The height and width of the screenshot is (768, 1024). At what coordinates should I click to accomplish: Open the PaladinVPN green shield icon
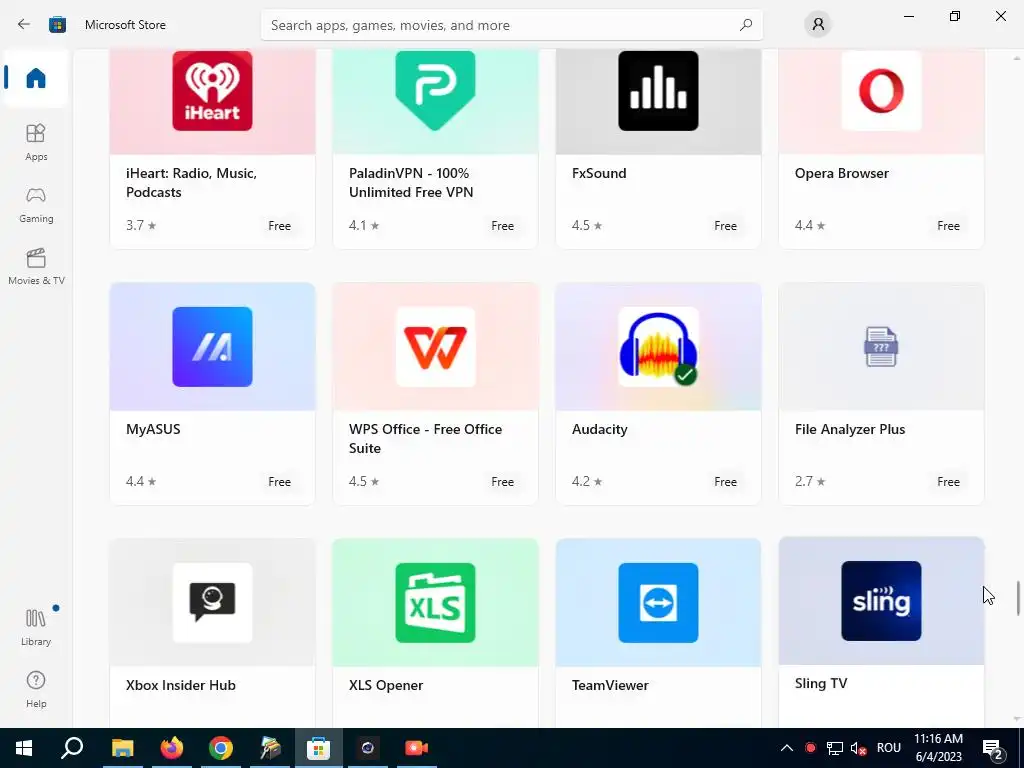435,91
